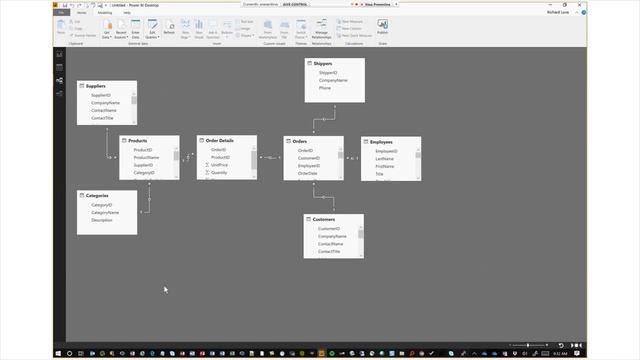Viewport: 640px width, 360px height.
Task: Select Phone field in the Shippers table
Action: point(325,88)
